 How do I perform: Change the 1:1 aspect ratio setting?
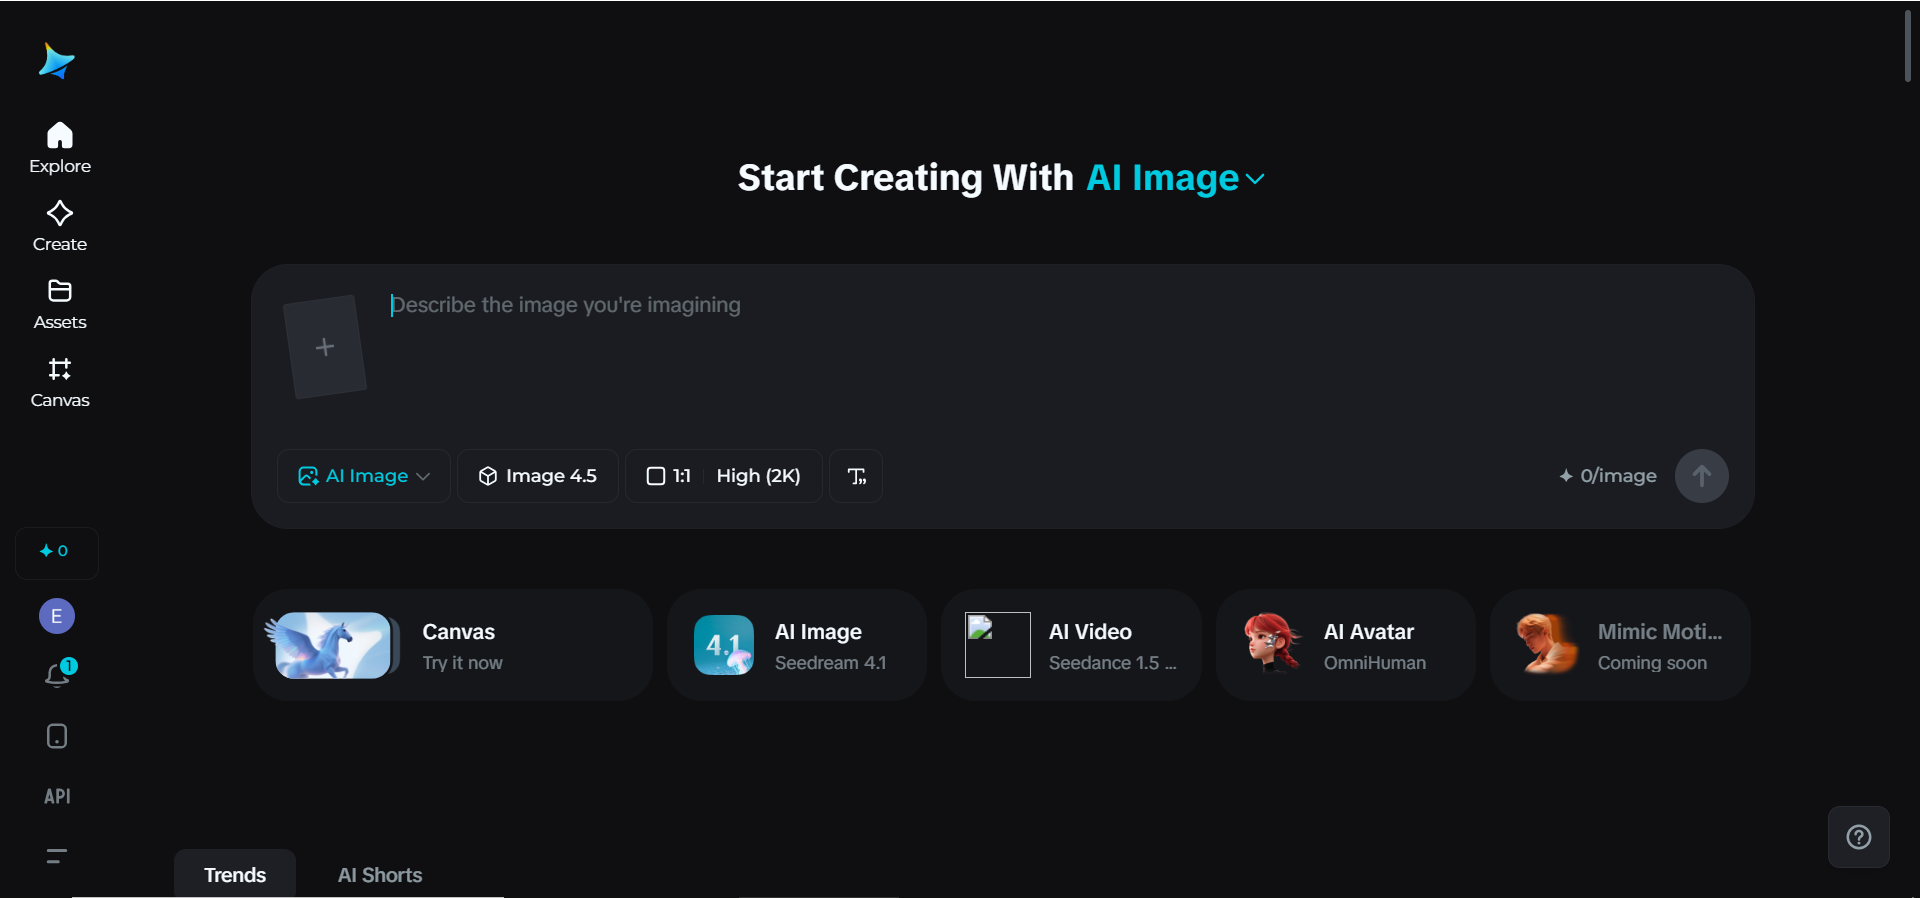[669, 476]
